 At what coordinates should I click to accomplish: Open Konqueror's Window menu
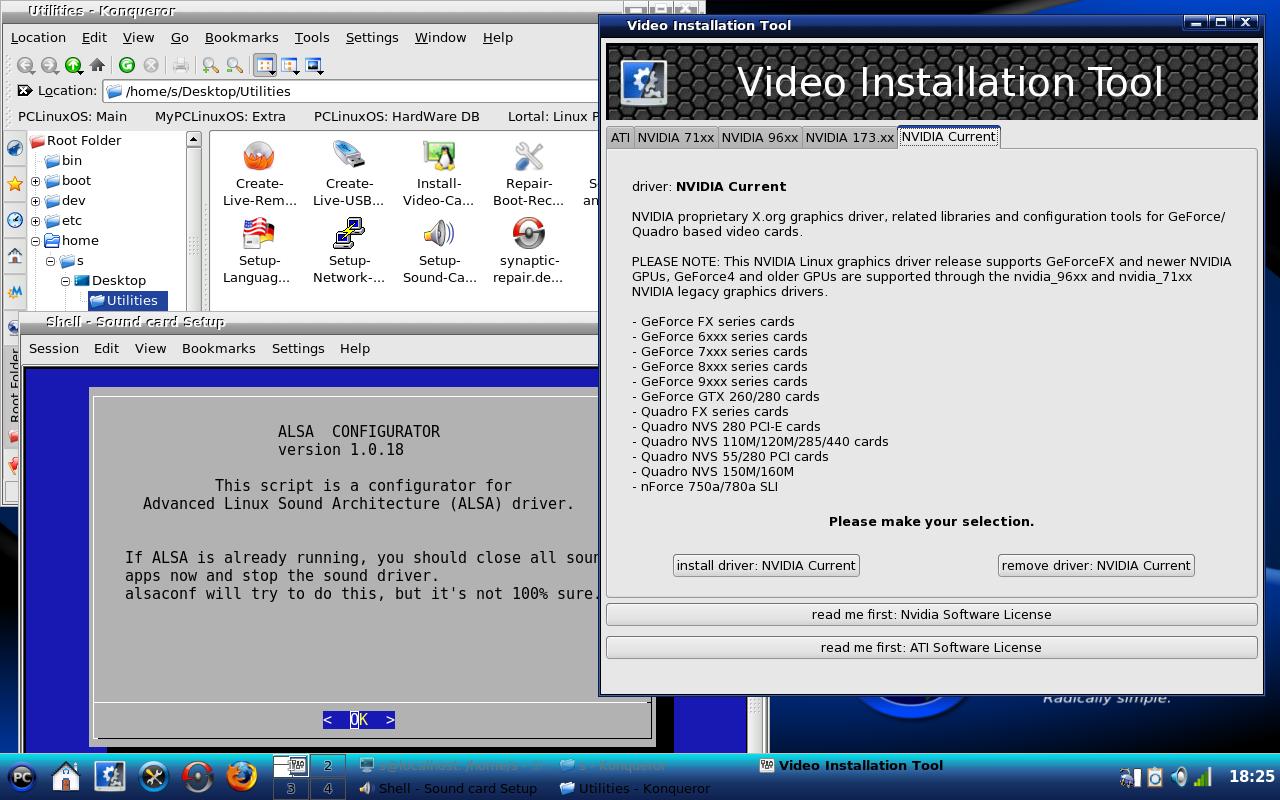coord(440,37)
